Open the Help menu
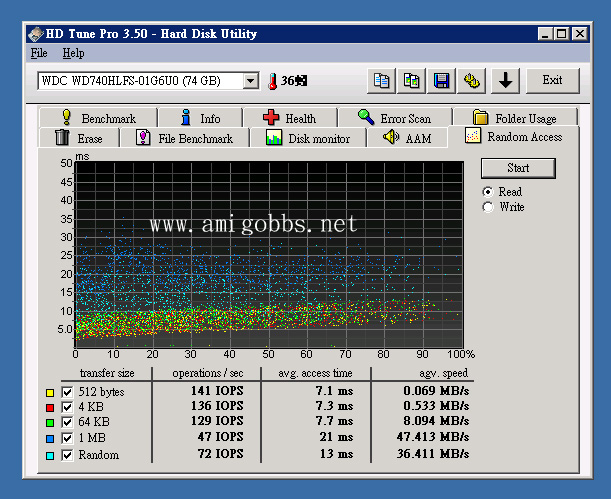The height and width of the screenshot is (499, 611). (x=73, y=53)
